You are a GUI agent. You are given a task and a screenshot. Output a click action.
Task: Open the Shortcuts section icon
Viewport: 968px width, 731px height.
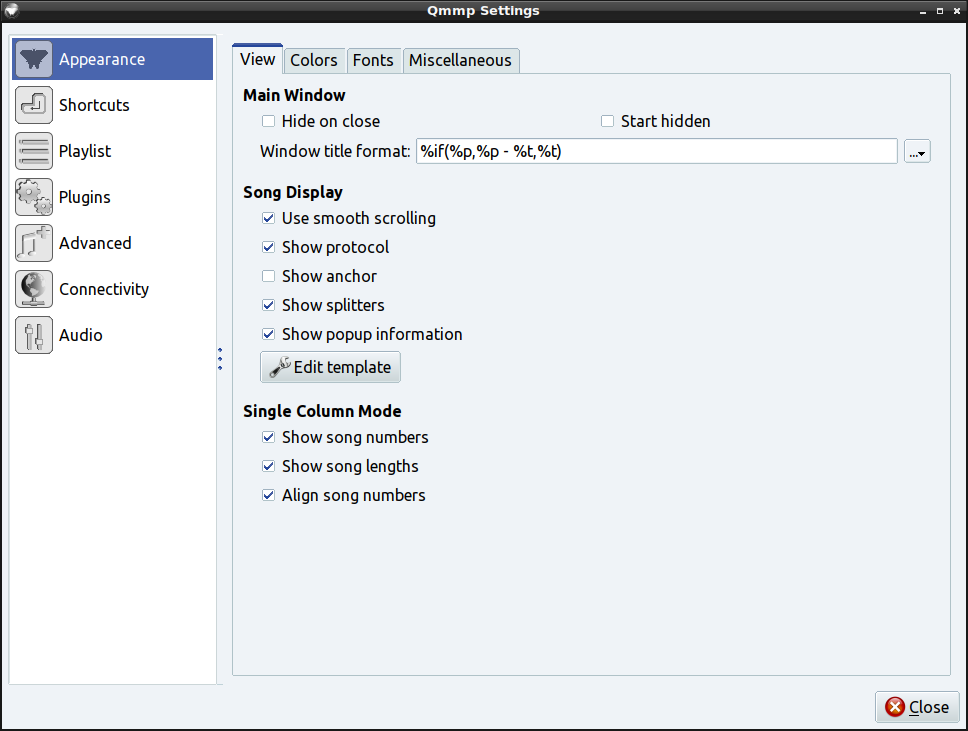34,105
